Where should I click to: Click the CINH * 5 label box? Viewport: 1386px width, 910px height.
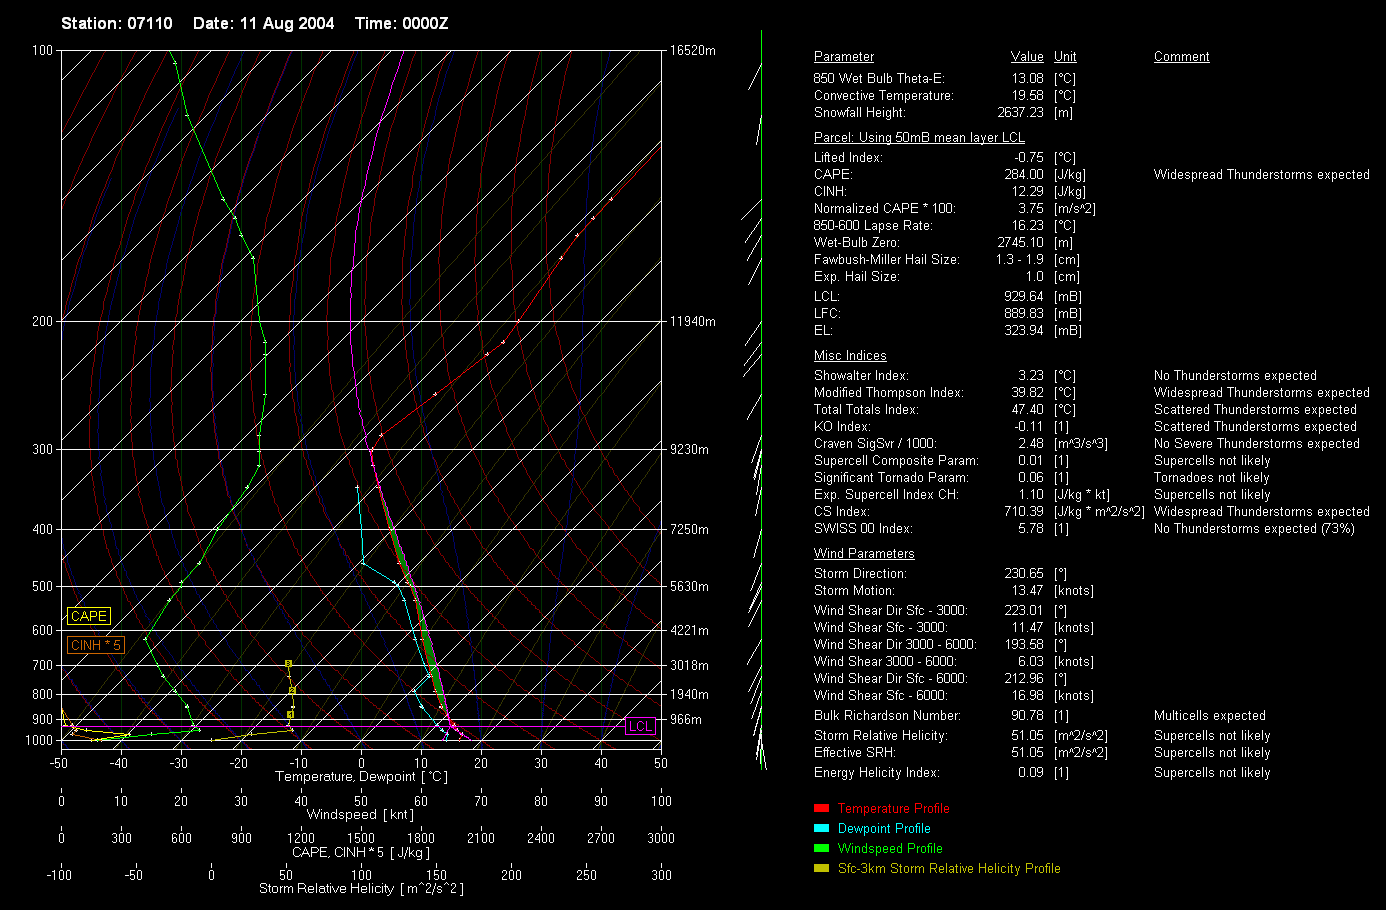click(96, 646)
